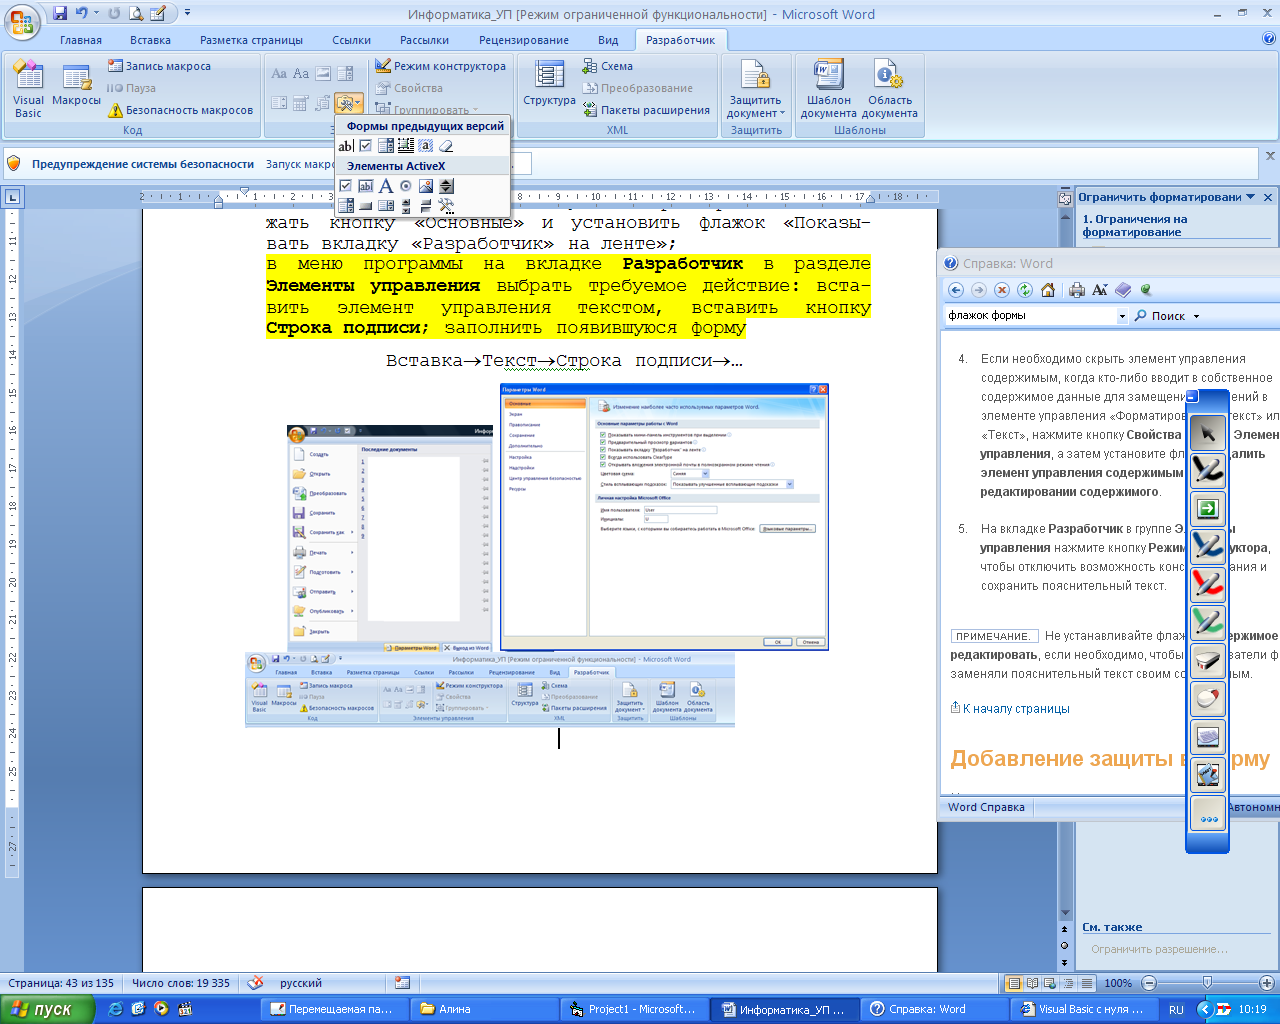Viewport: 1280px width, 1024px height.
Task: Click Поиск search button in help
Action: click(1160, 316)
